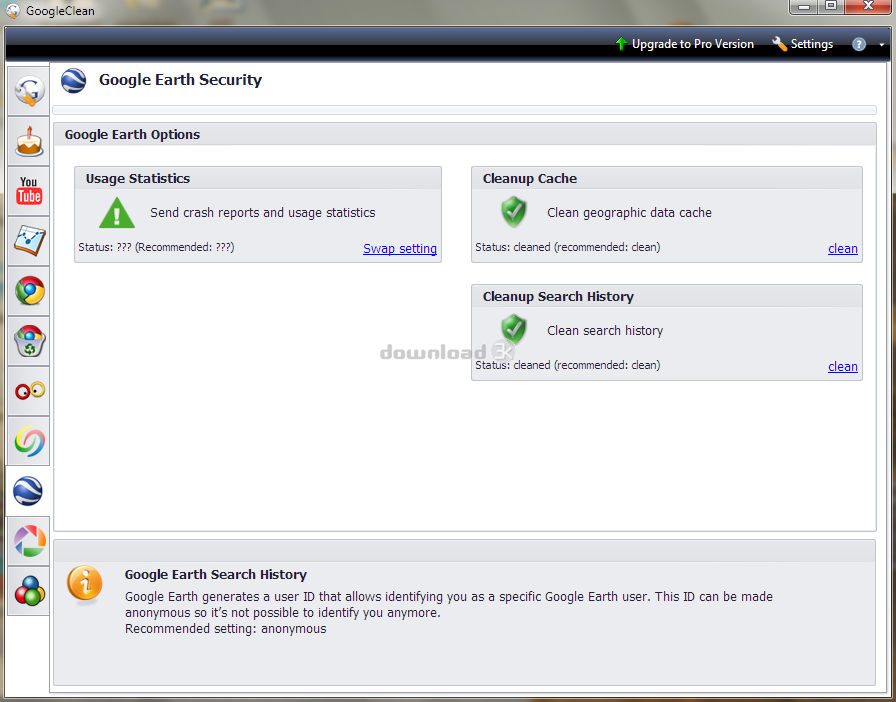896x702 pixels.
Task: Open the colored balls sidebar tab
Action: click(x=29, y=591)
